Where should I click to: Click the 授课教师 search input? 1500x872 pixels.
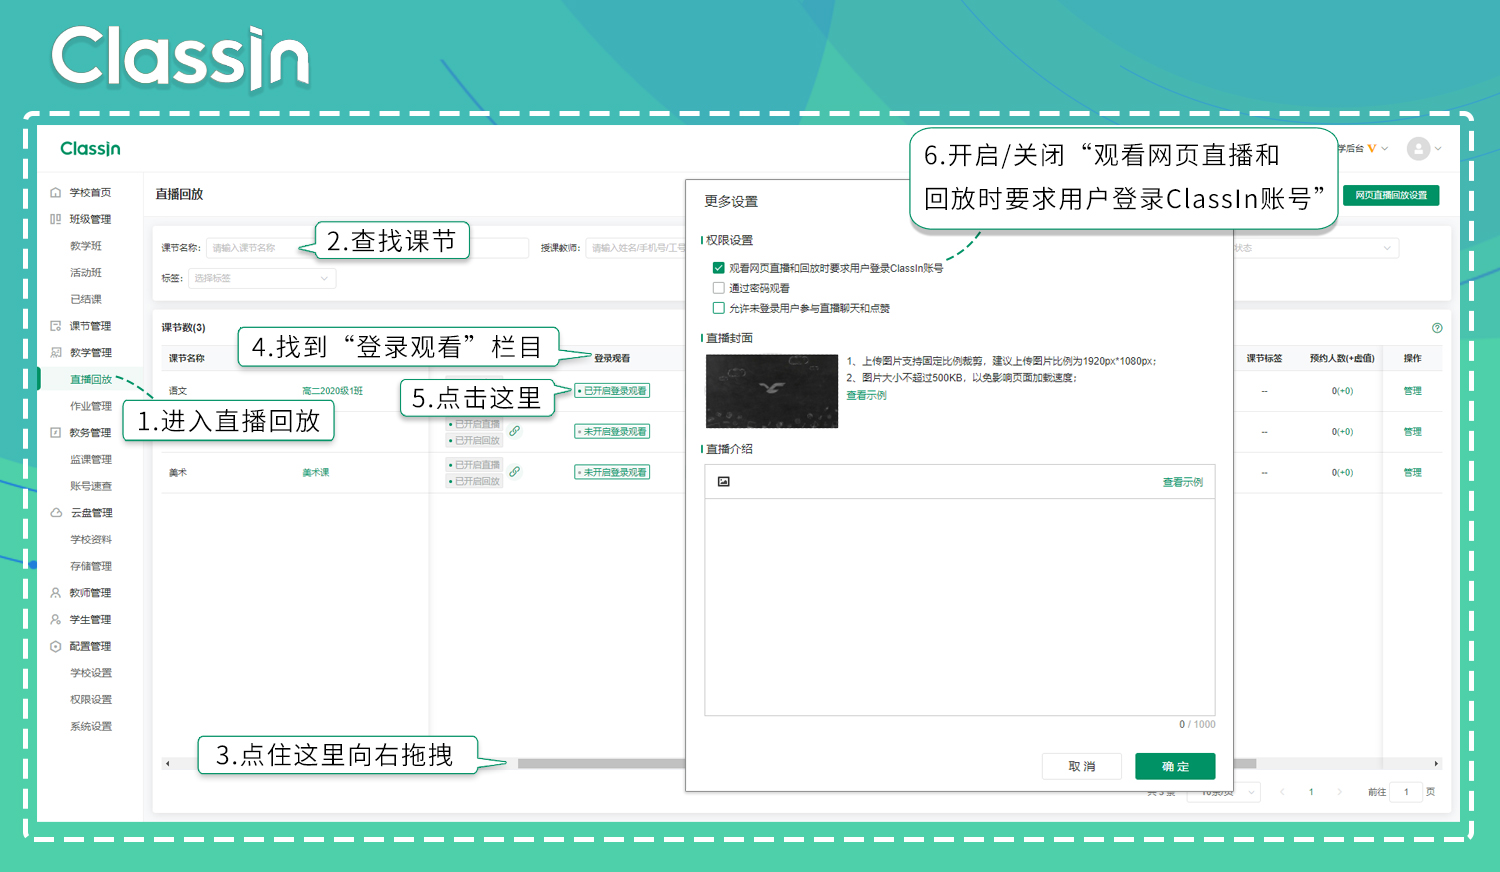coord(636,248)
